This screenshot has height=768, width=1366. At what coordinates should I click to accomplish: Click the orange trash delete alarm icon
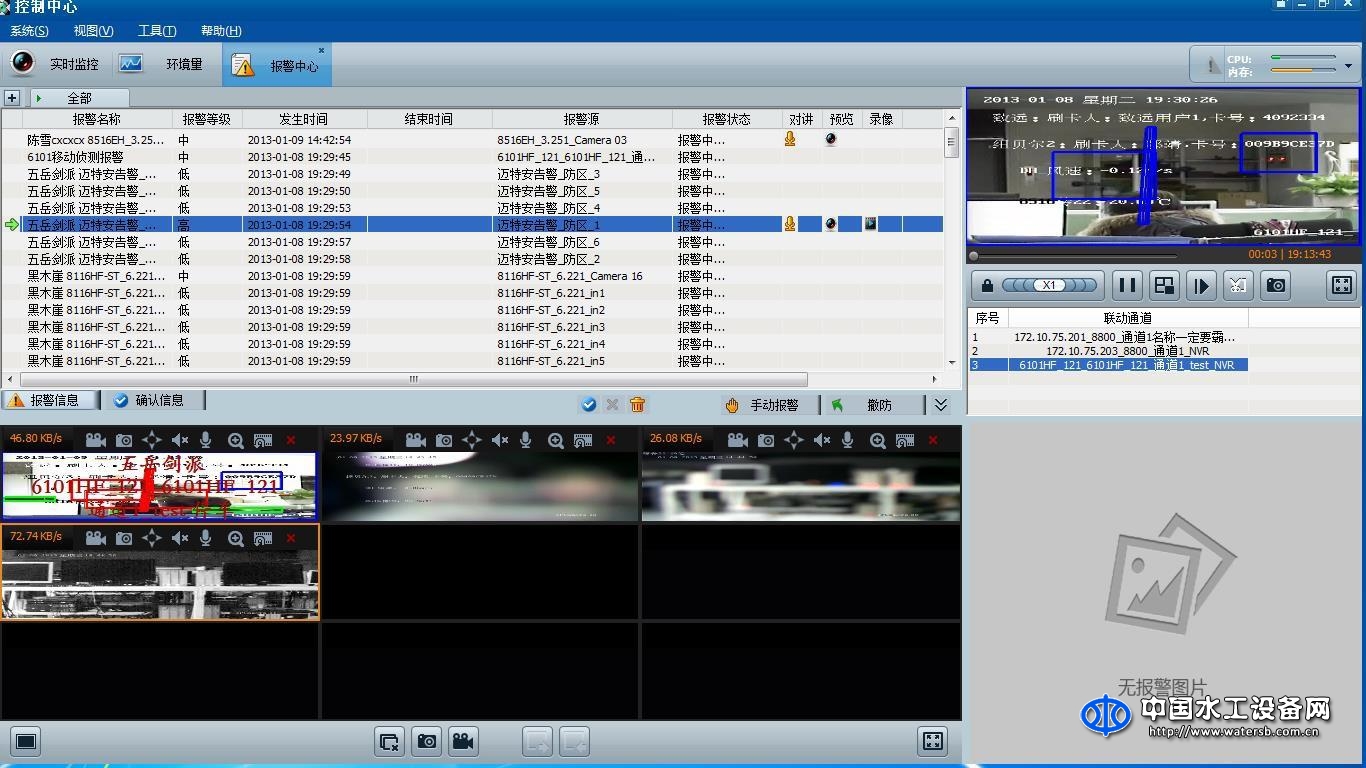click(x=638, y=404)
